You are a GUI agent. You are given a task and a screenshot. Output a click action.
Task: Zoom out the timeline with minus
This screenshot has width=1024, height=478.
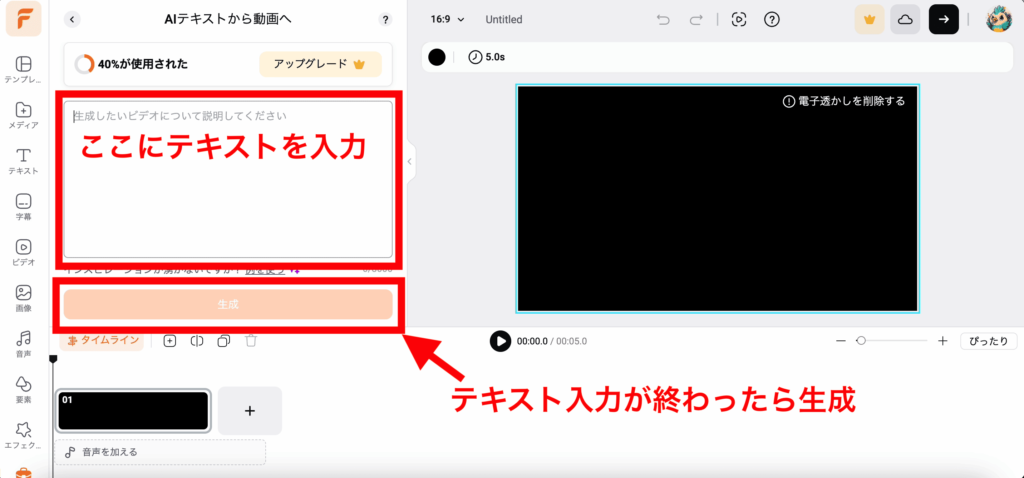tap(840, 341)
